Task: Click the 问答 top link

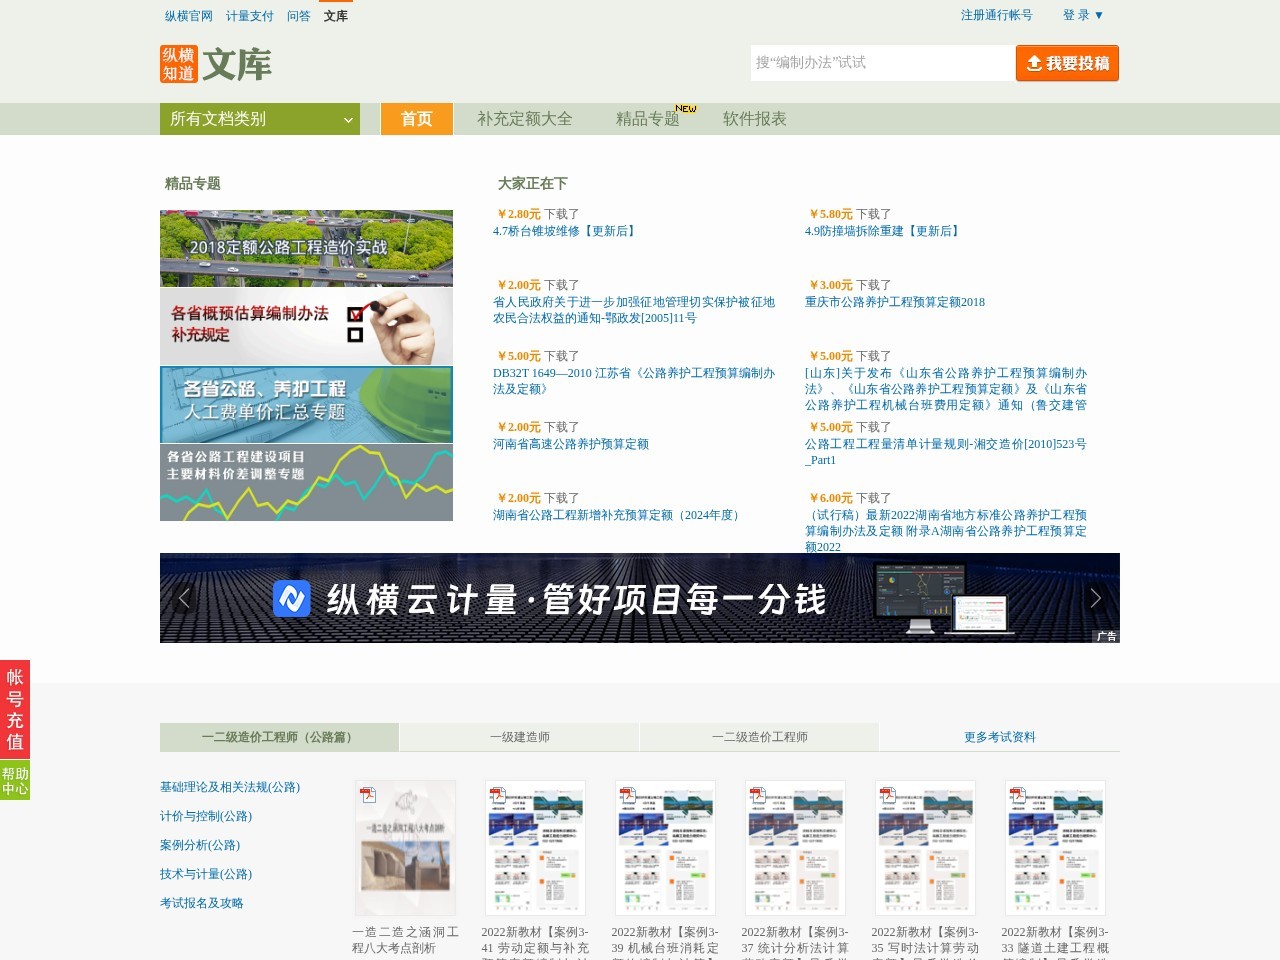Action: pyautogui.click(x=299, y=16)
